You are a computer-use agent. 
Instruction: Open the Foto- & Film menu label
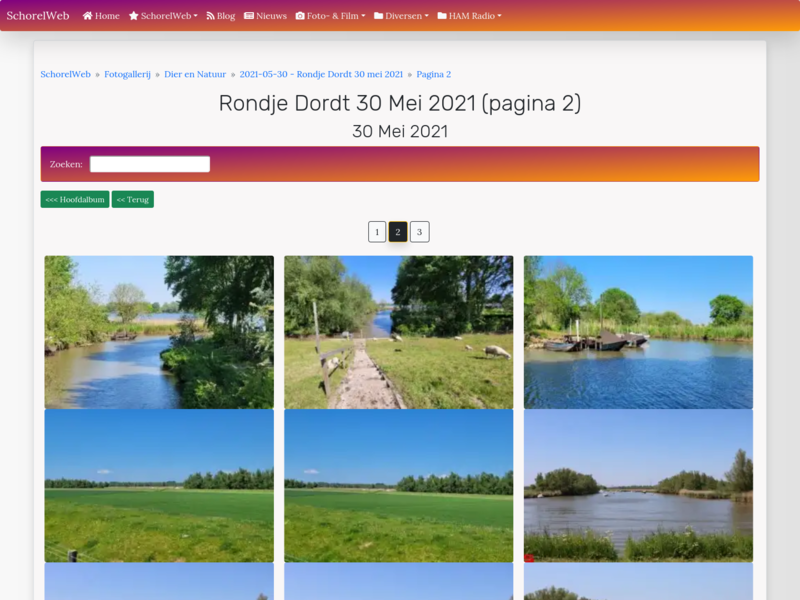(333, 16)
